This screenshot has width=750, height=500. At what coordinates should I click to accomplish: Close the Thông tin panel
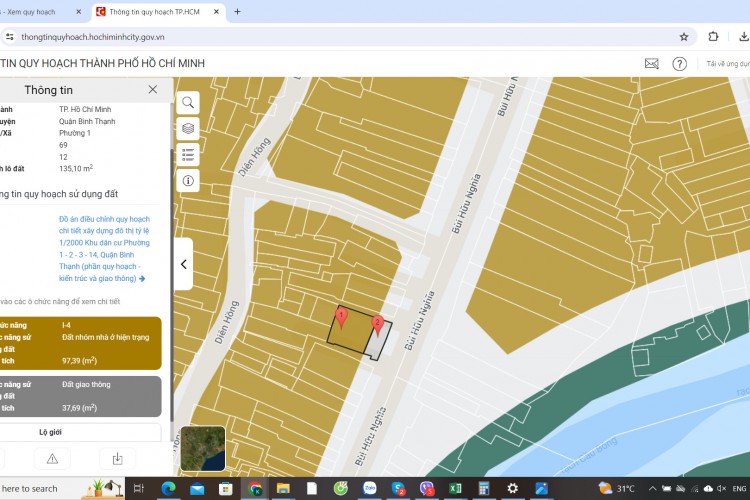(153, 89)
